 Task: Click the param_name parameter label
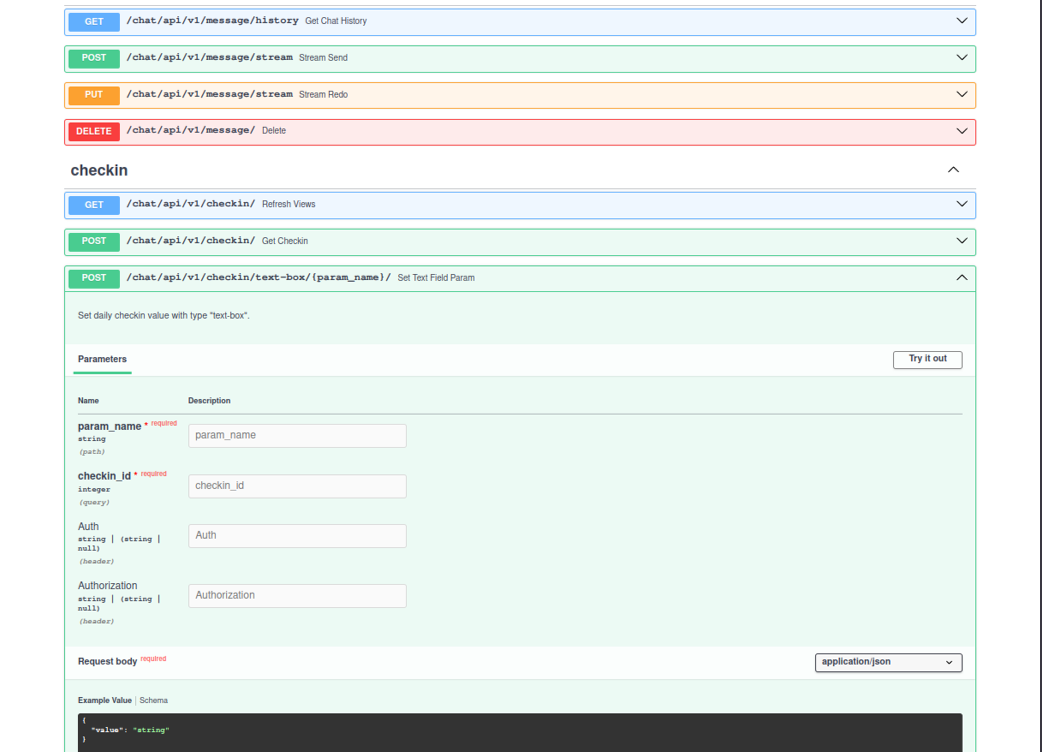pos(109,426)
